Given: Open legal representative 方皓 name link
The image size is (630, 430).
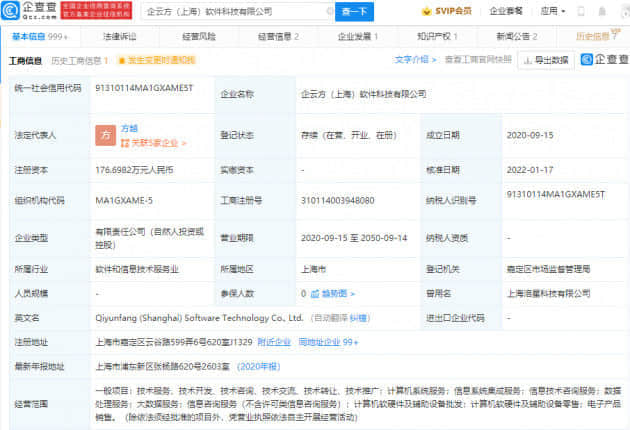Looking at the screenshot, I should tap(129, 129).
